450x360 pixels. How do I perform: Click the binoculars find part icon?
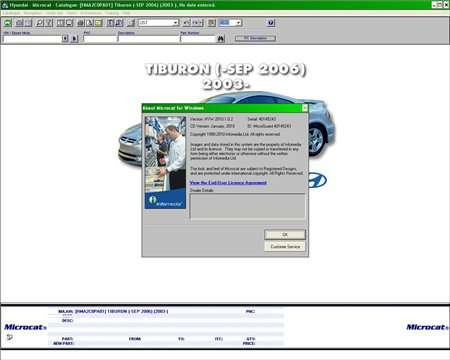(221, 39)
